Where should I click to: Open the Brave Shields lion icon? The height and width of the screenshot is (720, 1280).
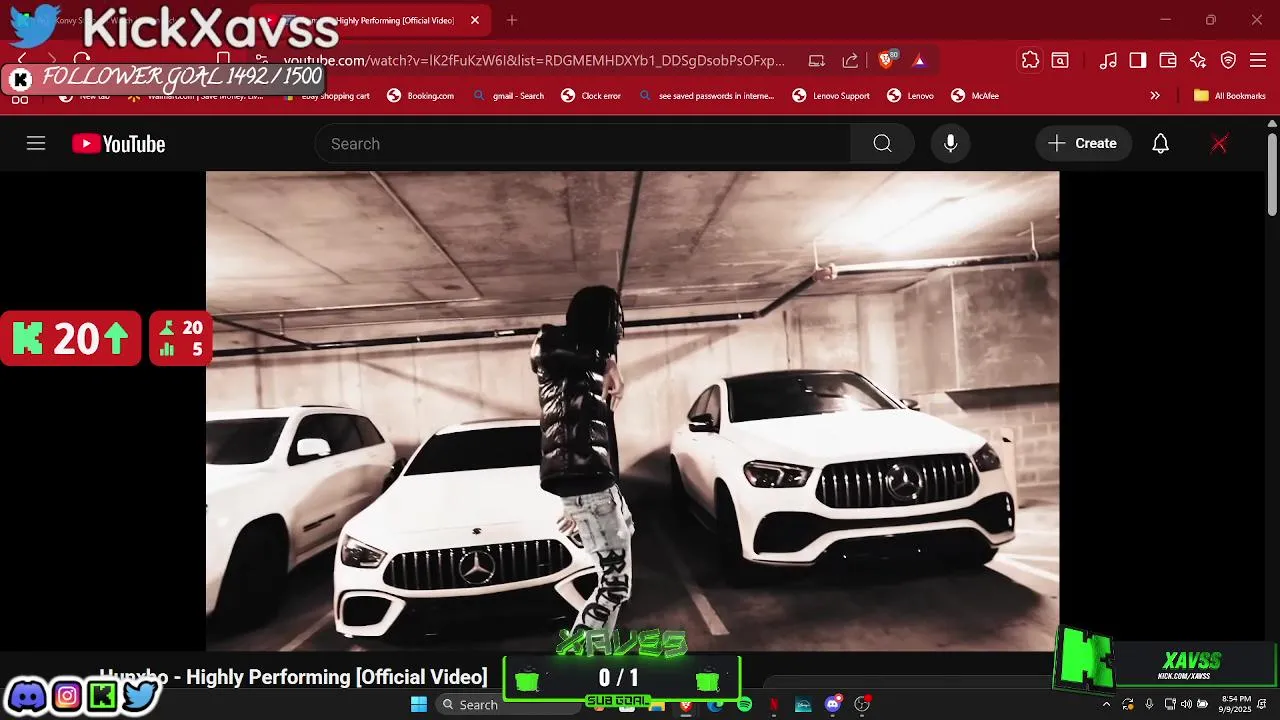pyautogui.click(x=886, y=60)
